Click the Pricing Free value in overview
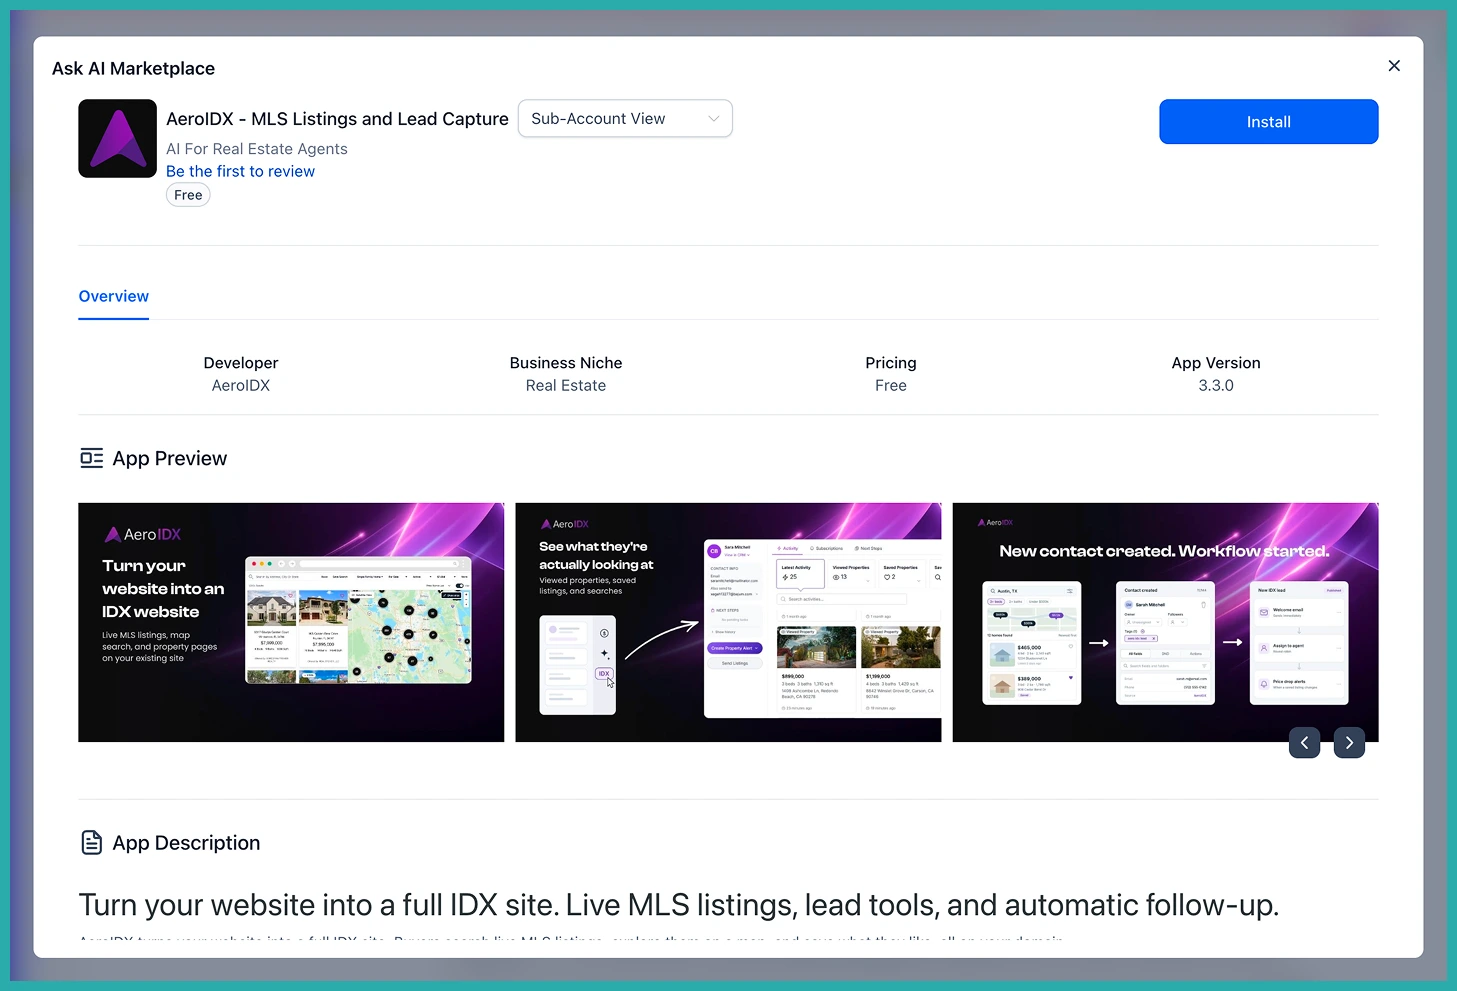Screen dimensions: 1457x991 coord(891,385)
